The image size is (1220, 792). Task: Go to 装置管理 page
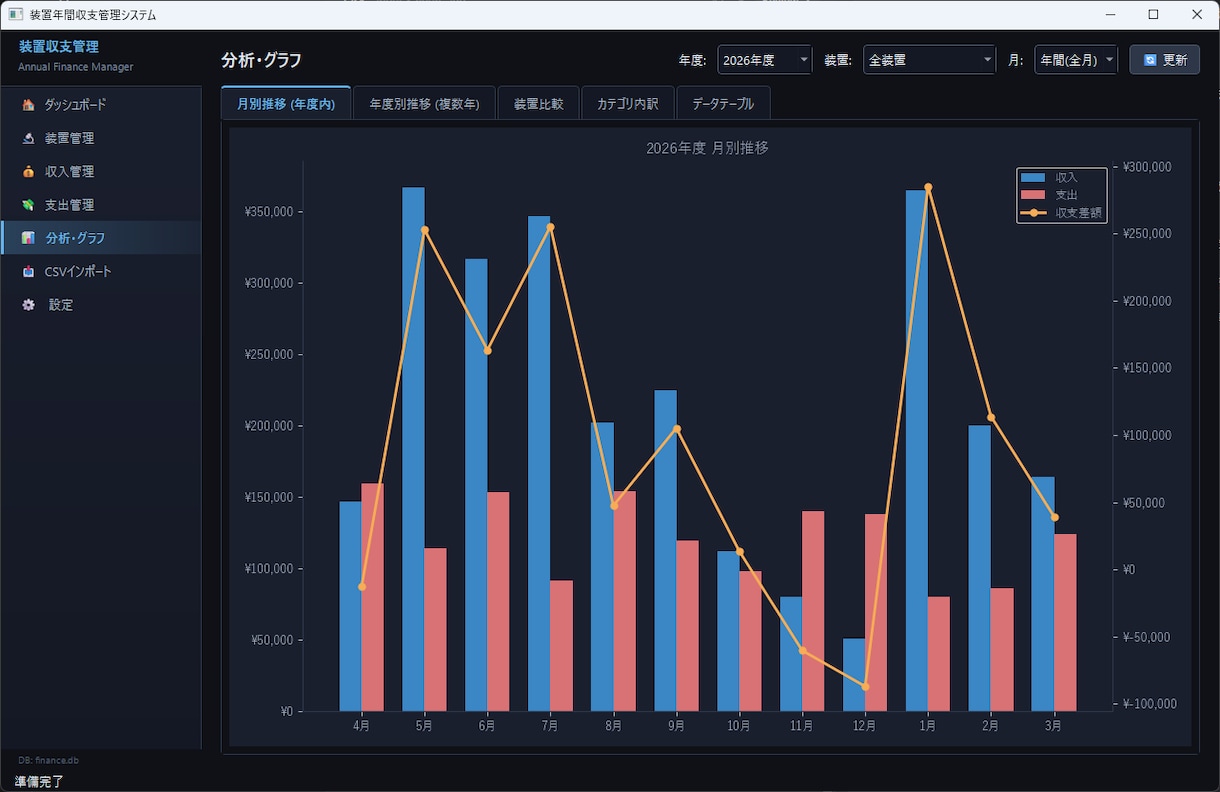click(101, 138)
